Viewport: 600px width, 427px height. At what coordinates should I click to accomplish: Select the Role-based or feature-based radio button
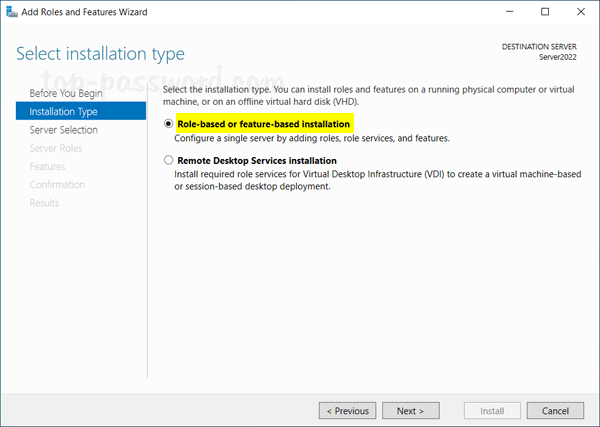(x=168, y=124)
